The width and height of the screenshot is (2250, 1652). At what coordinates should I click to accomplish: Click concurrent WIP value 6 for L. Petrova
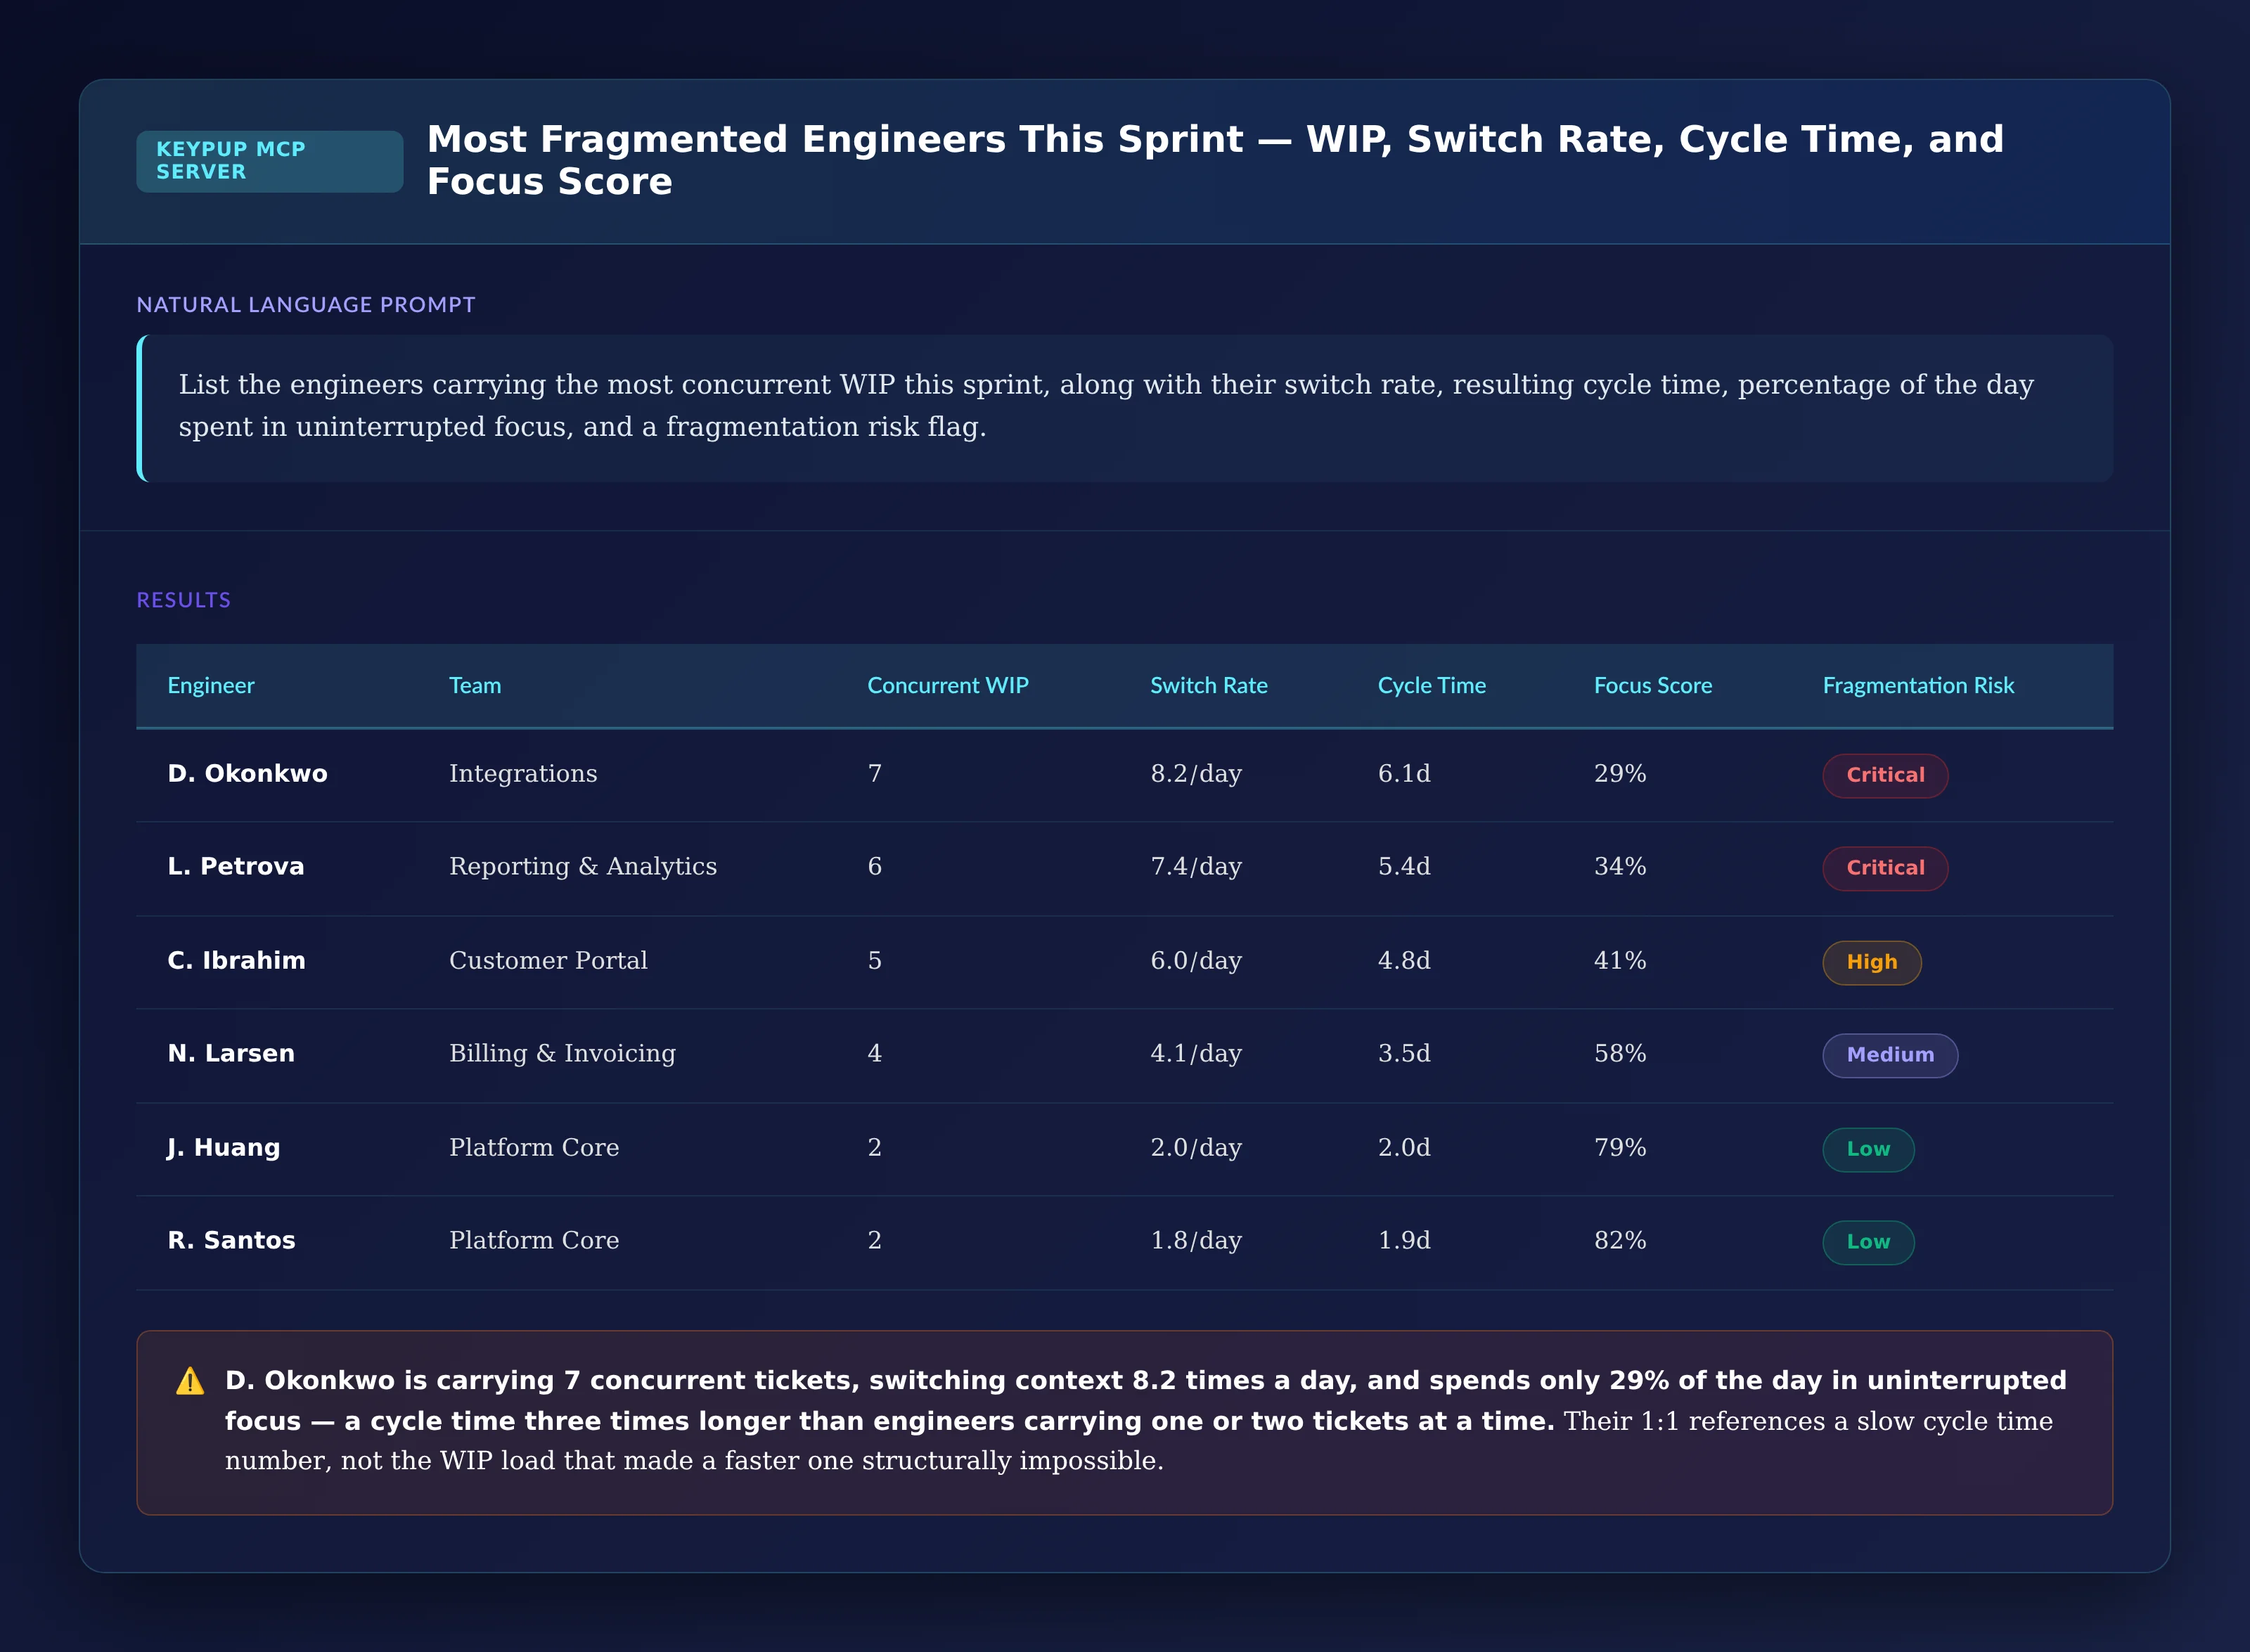click(x=875, y=867)
